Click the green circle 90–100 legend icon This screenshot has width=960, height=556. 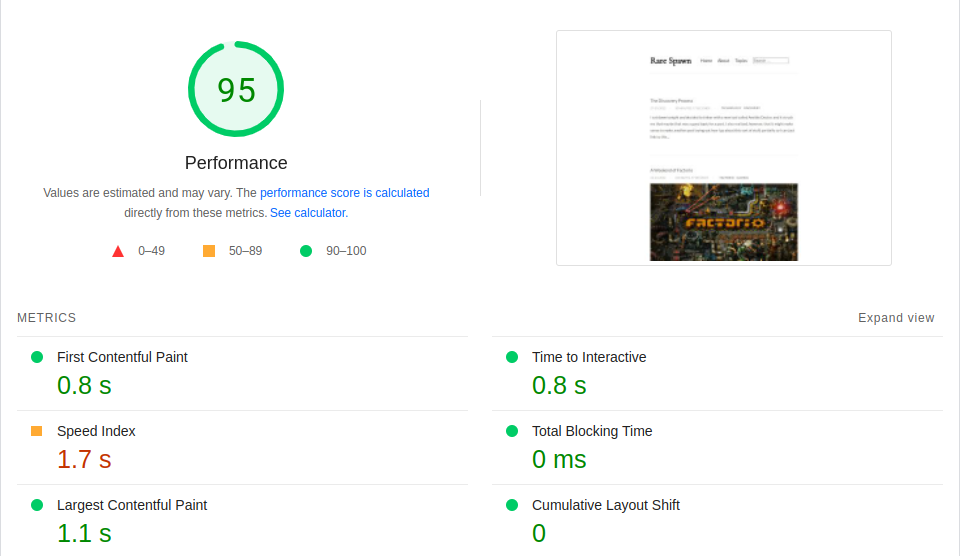(x=306, y=251)
